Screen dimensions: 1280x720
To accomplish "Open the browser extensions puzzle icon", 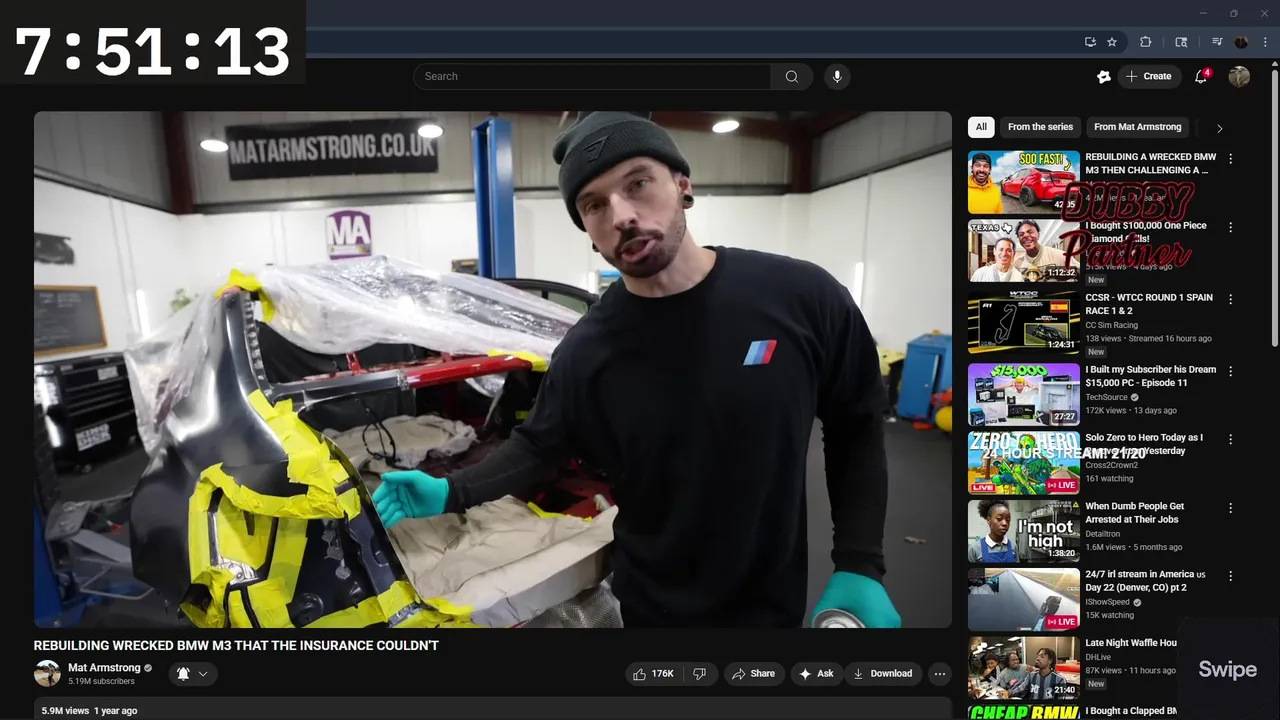I will click(1146, 42).
